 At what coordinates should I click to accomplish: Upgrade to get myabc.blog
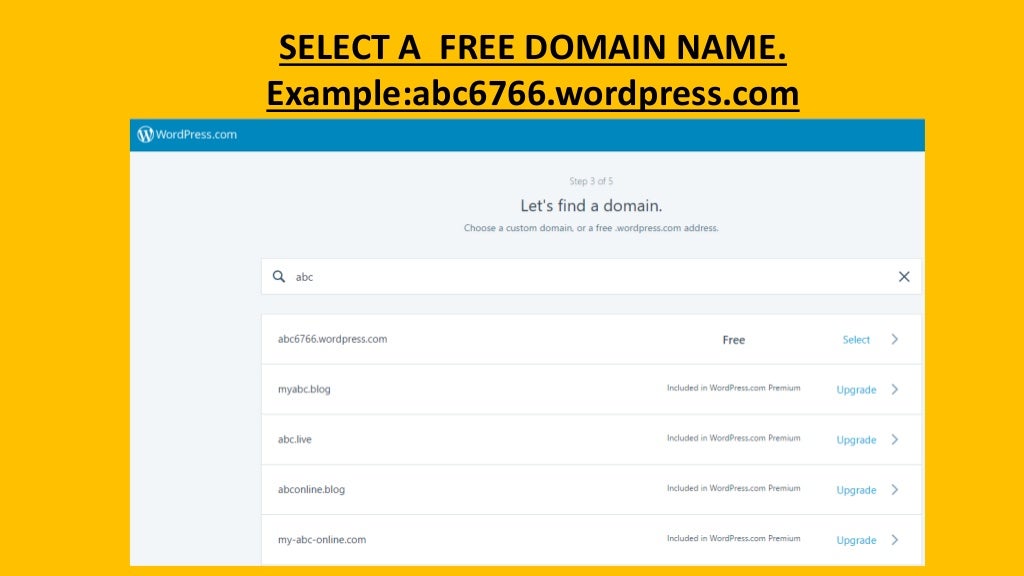coord(856,390)
